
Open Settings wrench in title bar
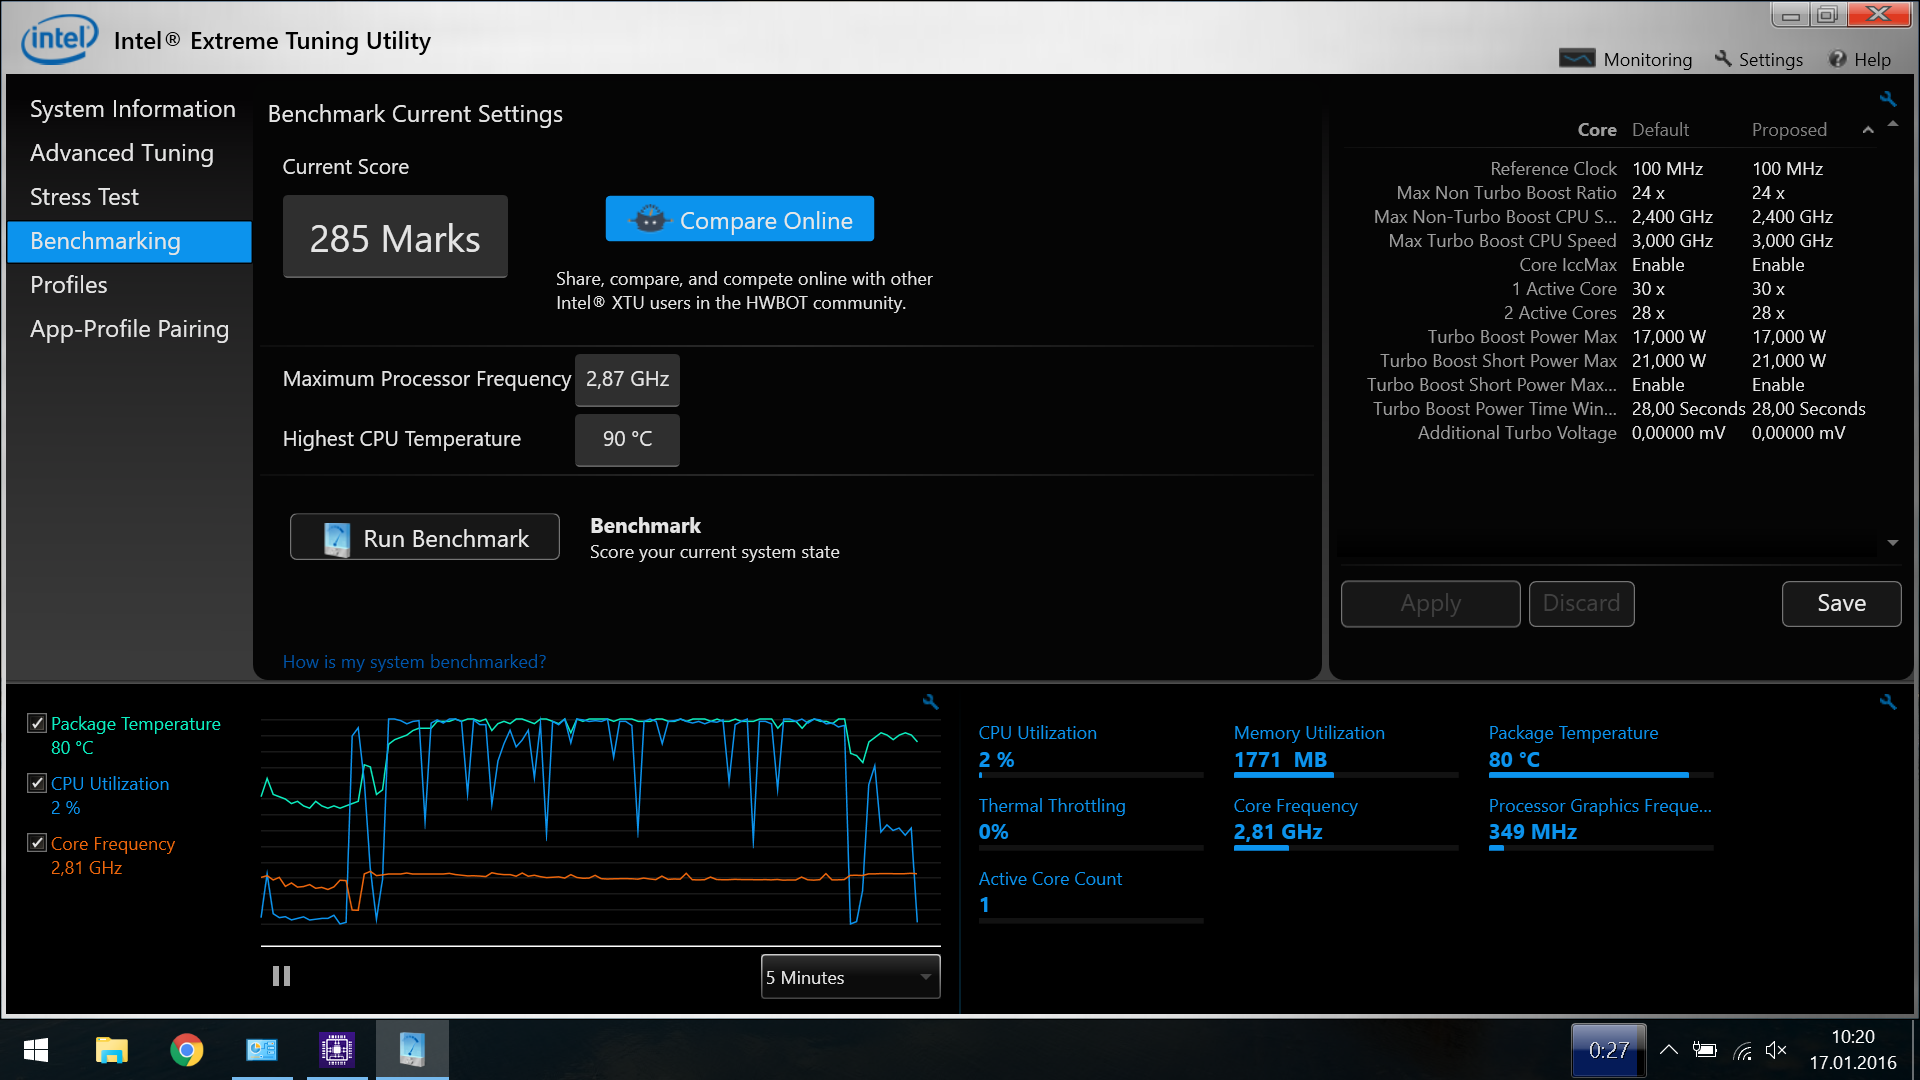pos(1723,59)
